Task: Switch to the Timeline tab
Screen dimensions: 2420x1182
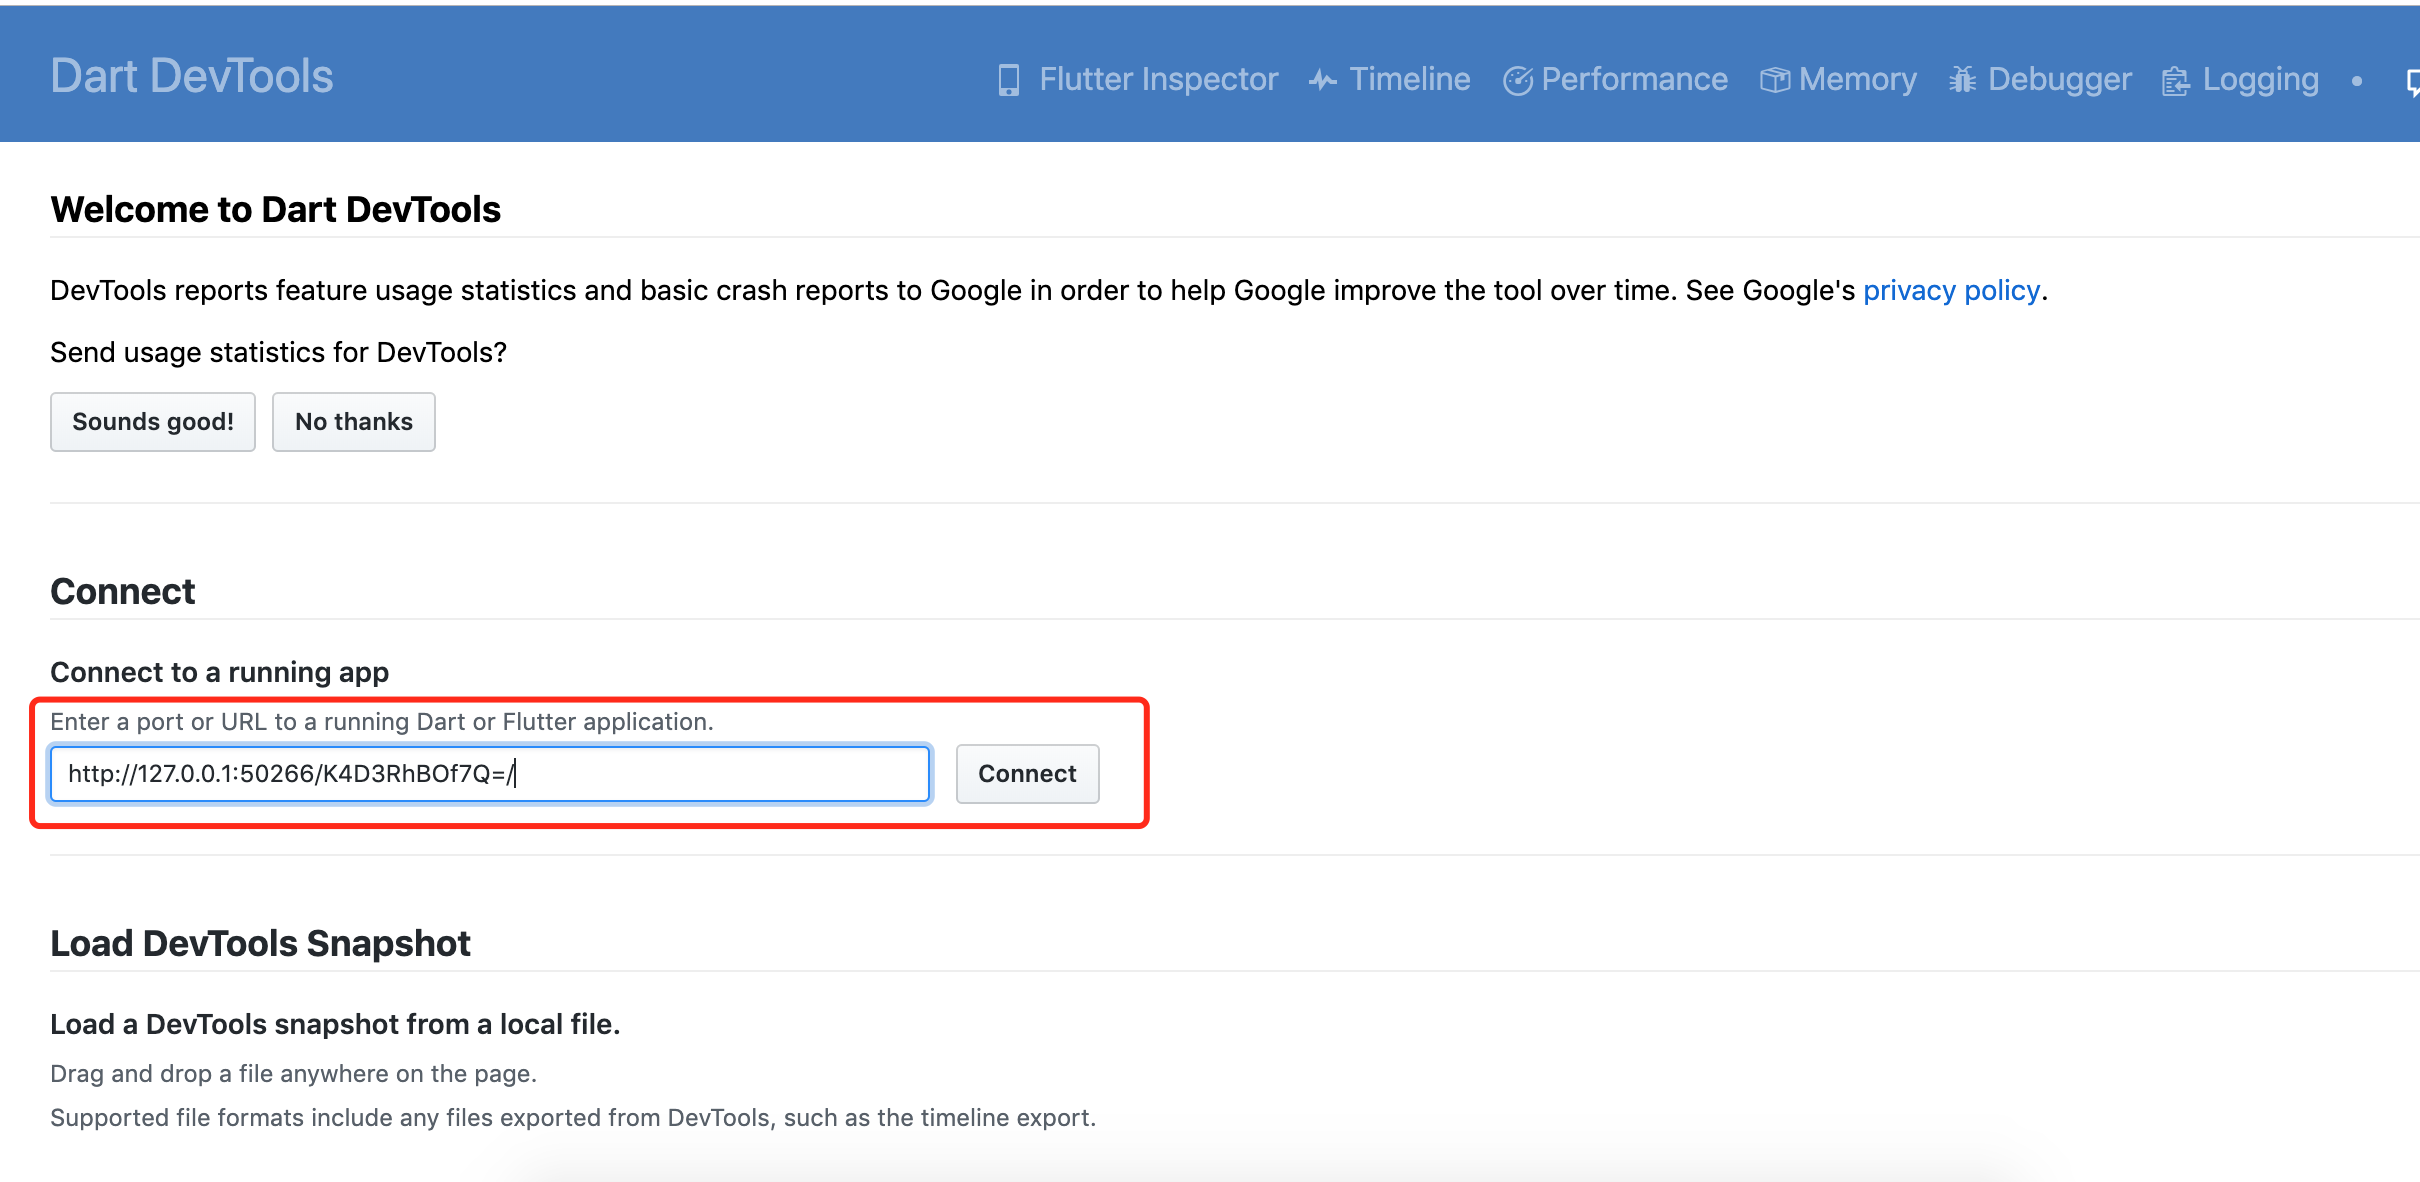Action: click(1409, 79)
